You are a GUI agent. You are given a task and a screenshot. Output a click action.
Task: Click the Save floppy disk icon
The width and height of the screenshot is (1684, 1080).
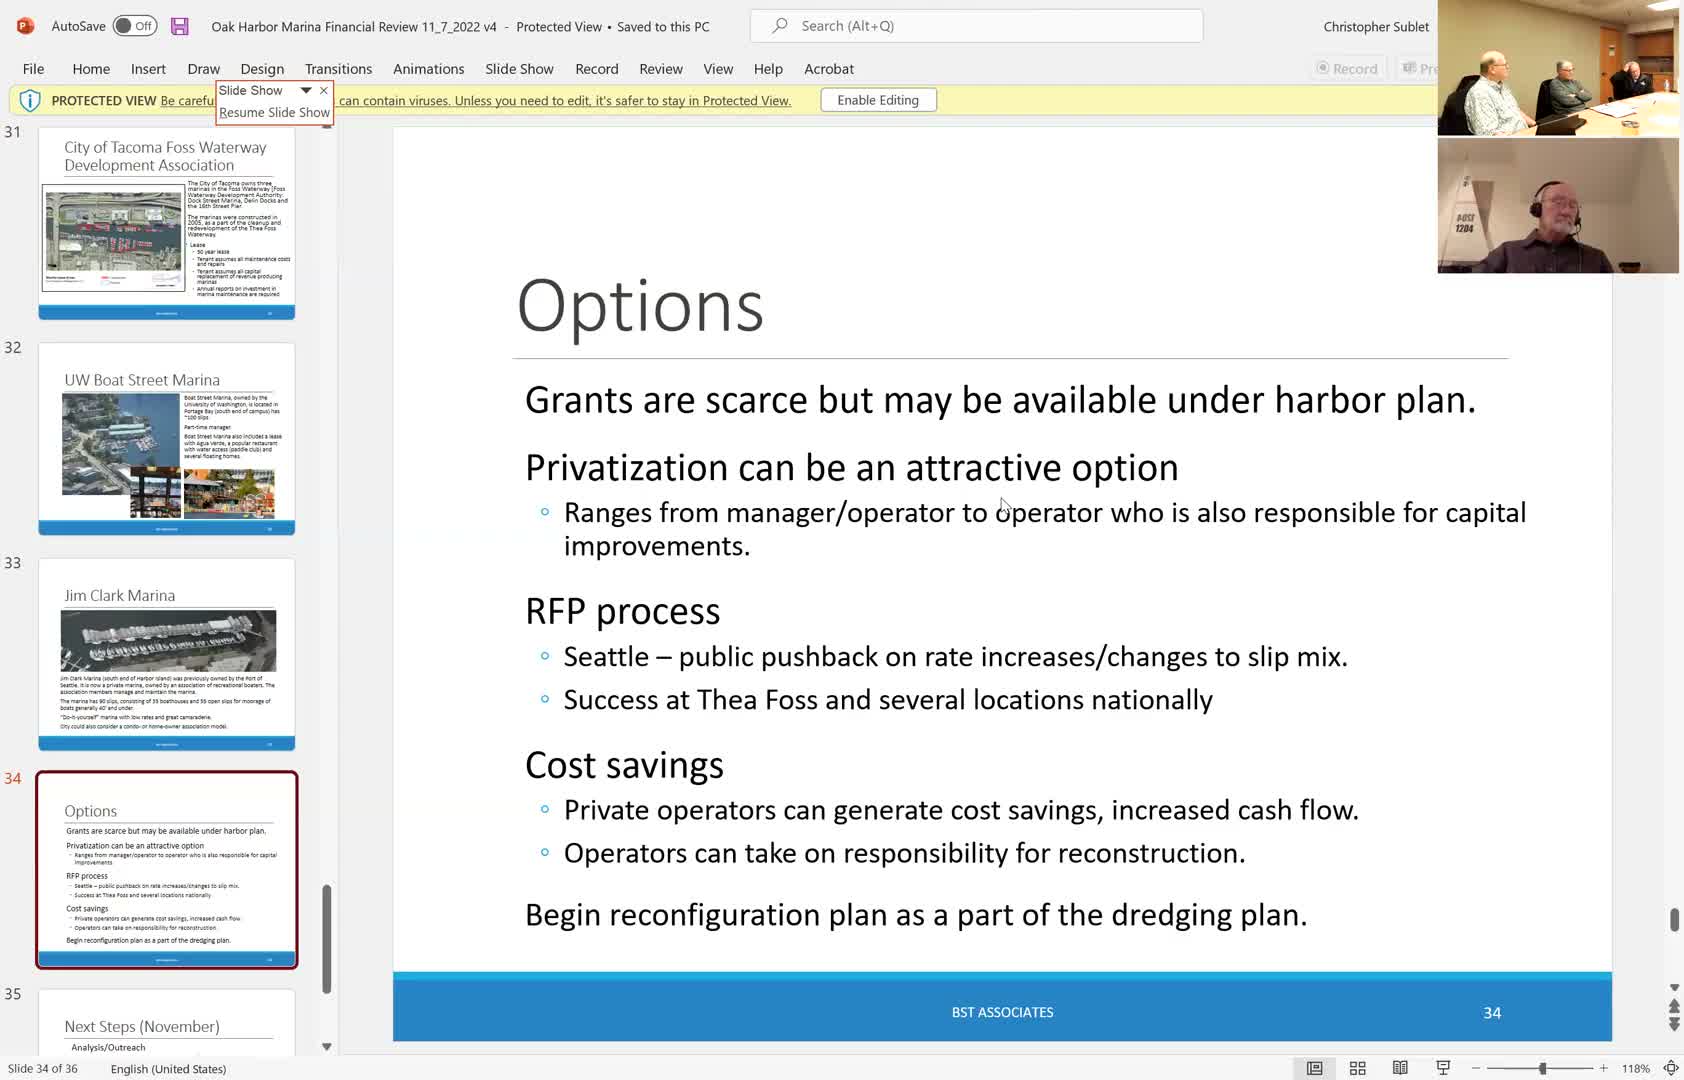coord(180,26)
